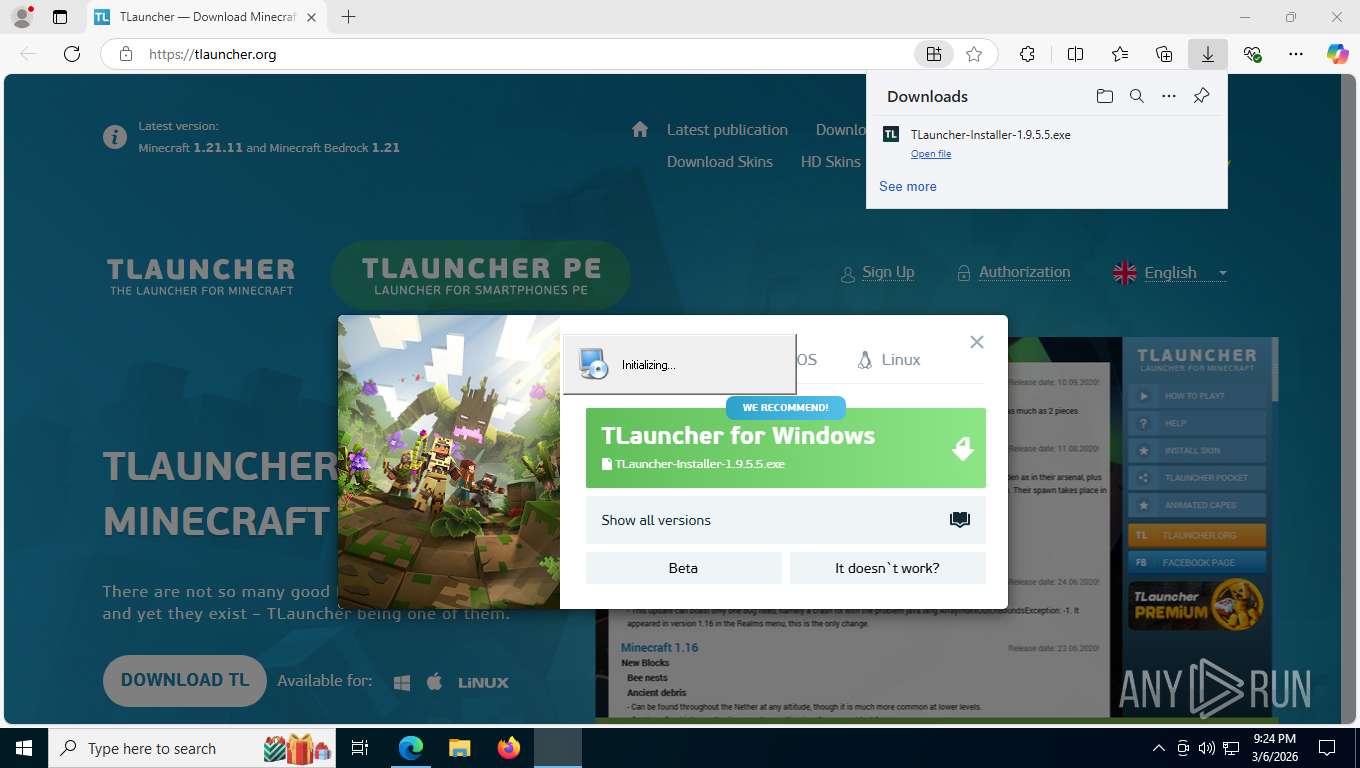This screenshot has width=1360, height=768.
Task: Open TLauncher PE smartphone launcher button
Action: [x=481, y=275]
